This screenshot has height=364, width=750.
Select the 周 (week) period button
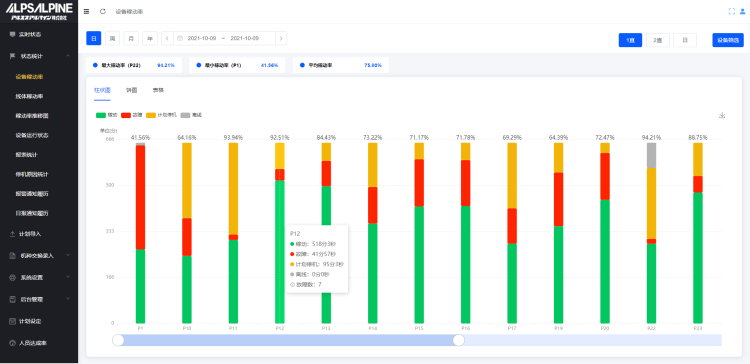(112, 38)
